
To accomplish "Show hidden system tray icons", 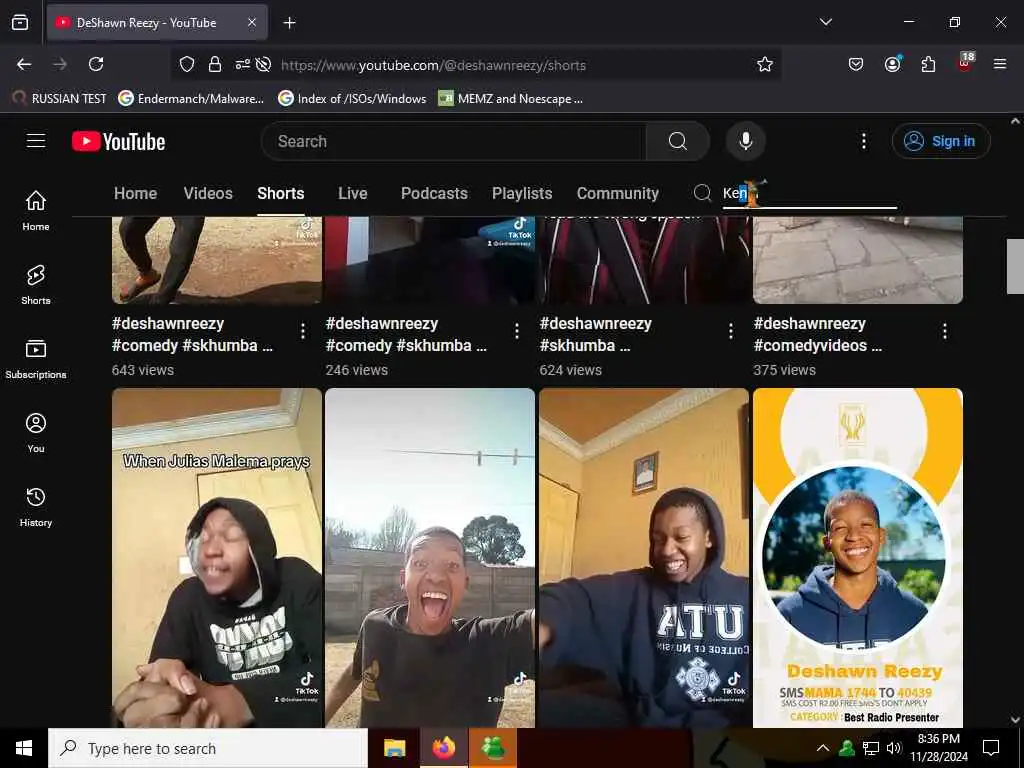I will click(823, 748).
